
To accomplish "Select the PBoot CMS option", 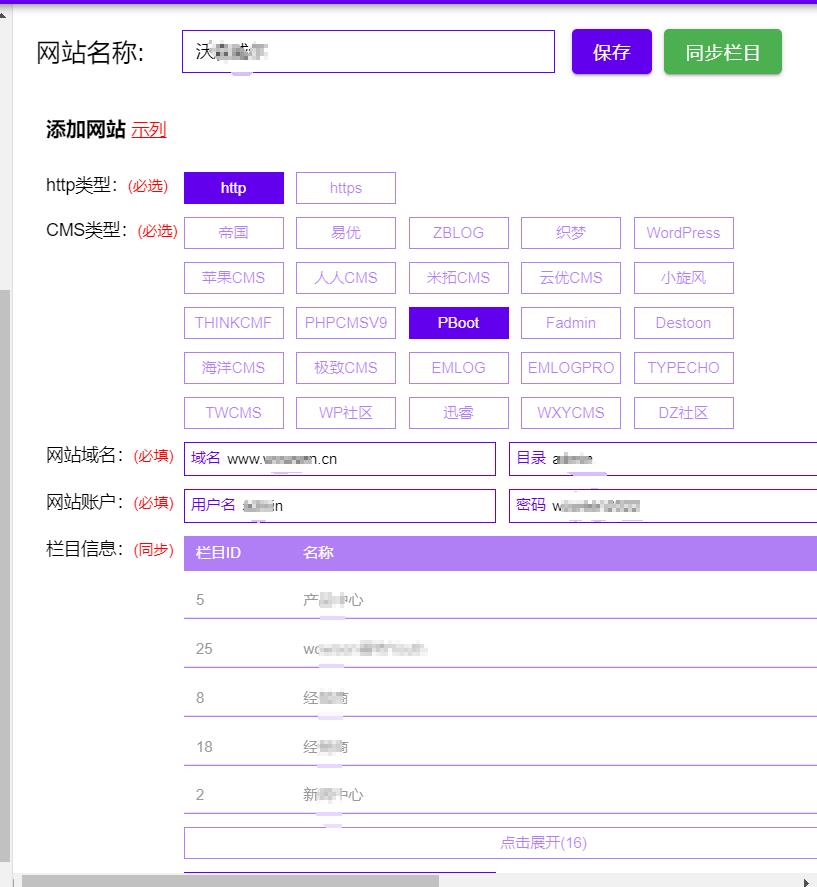I will pos(458,323).
